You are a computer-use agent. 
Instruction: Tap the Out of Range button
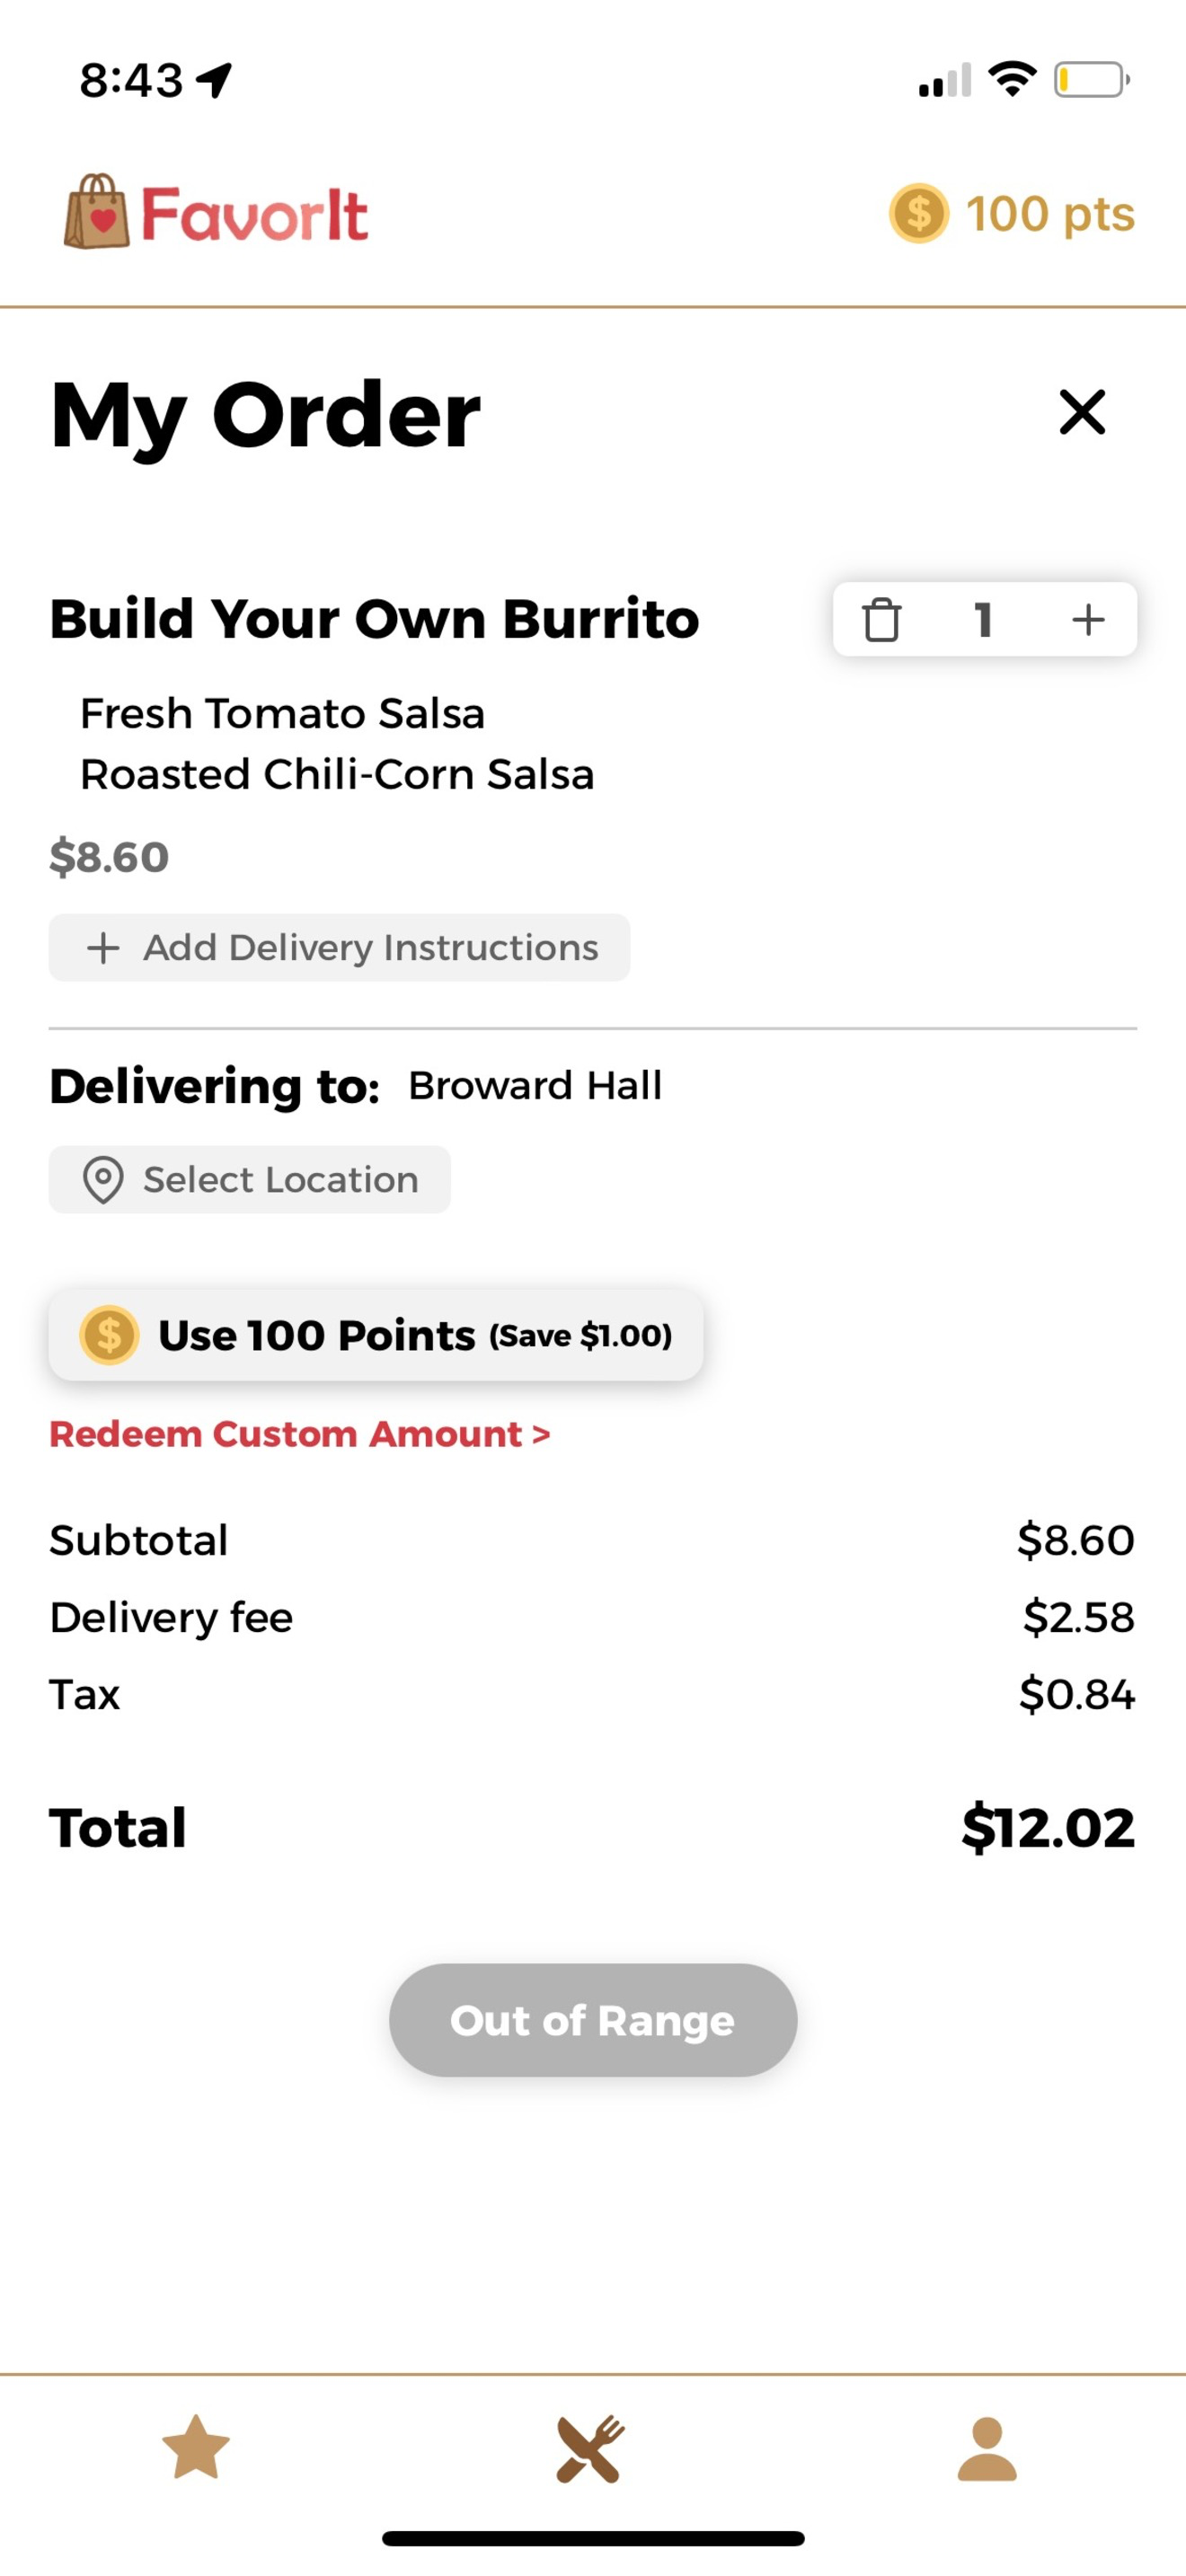(x=593, y=2020)
